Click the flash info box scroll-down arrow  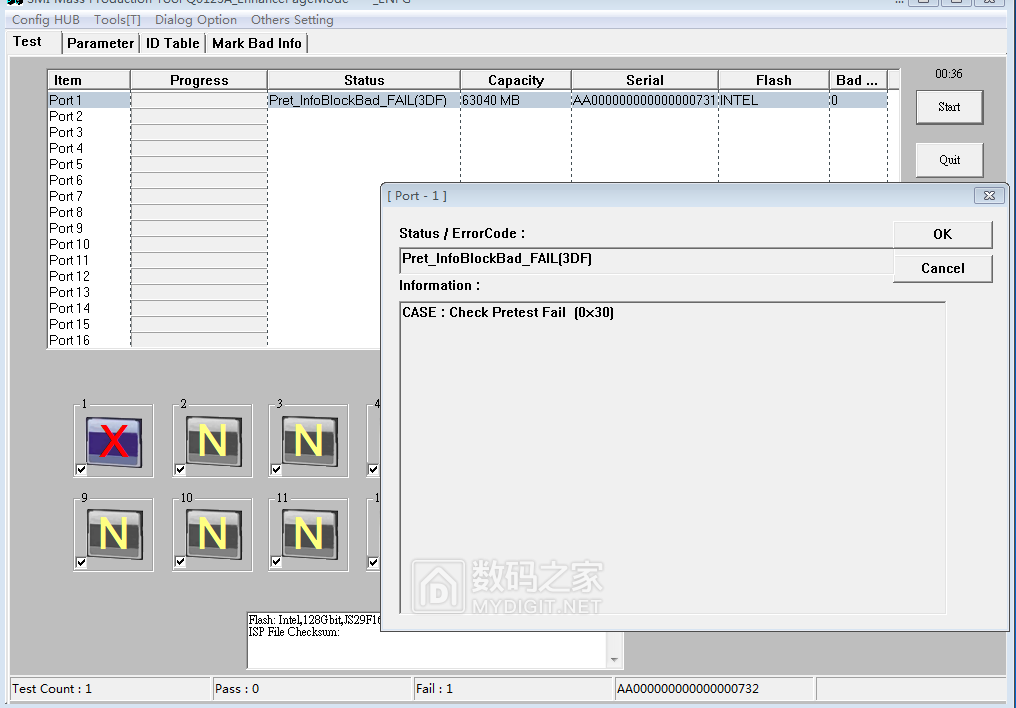tap(614, 660)
